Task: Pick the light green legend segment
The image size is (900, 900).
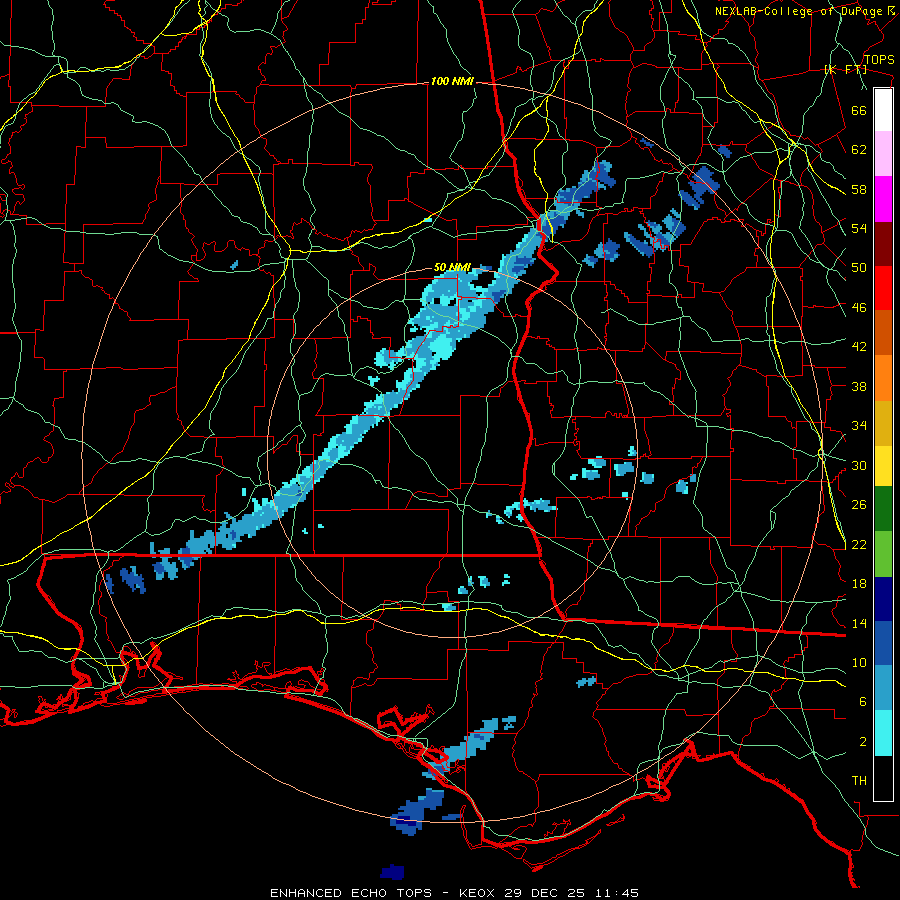Action: tap(883, 554)
